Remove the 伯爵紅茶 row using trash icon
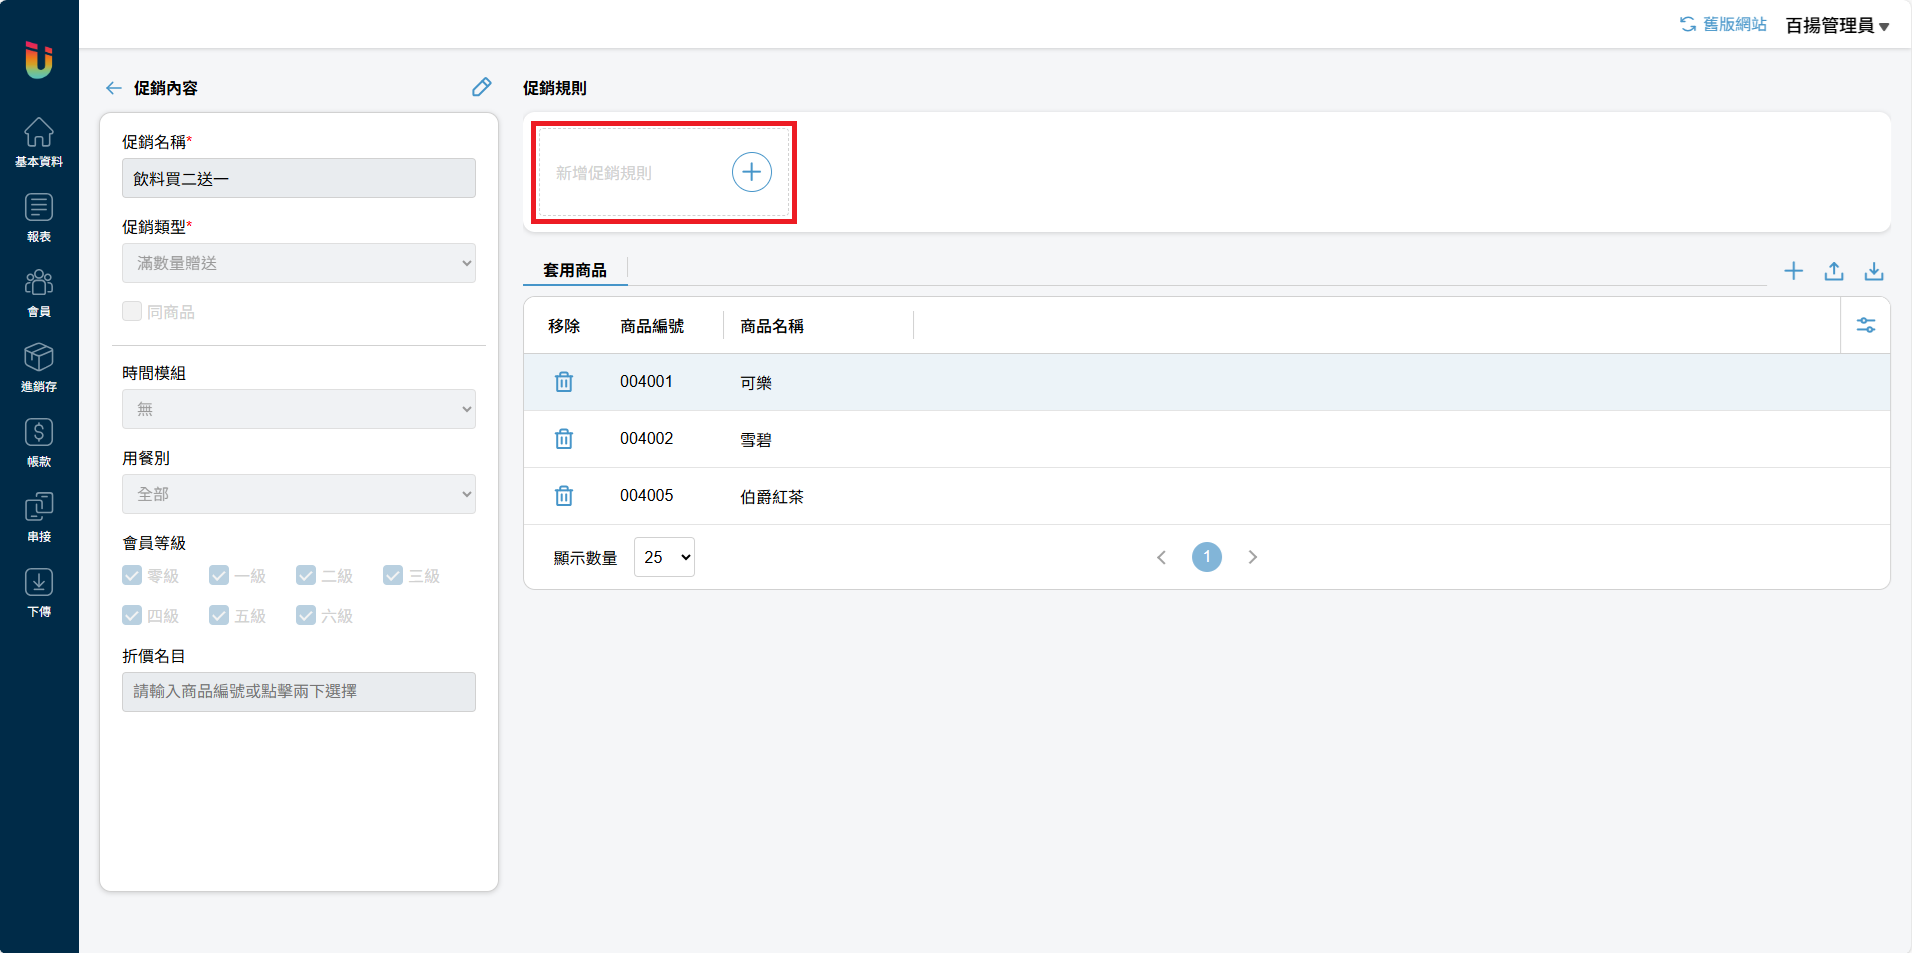1912x953 pixels. 564,496
